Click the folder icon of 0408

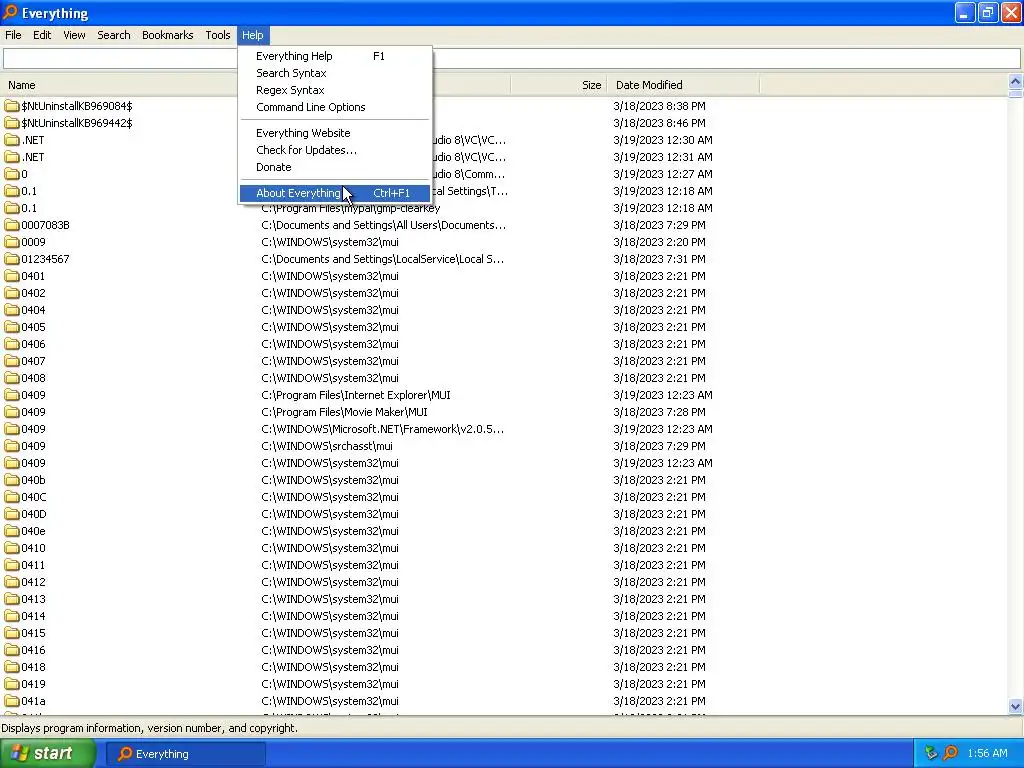12,377
